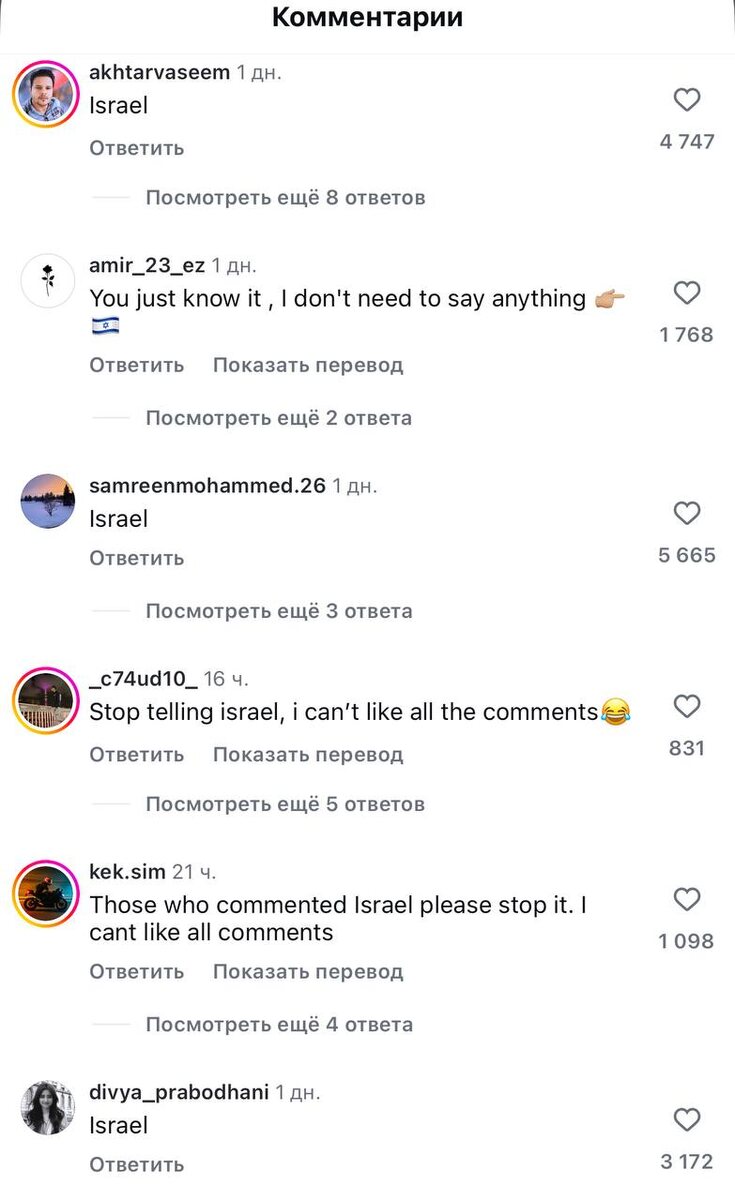
Task: Expand 8 more replies under akhtarvaseem
Action: pyautogui.click(x=285, y=198)
